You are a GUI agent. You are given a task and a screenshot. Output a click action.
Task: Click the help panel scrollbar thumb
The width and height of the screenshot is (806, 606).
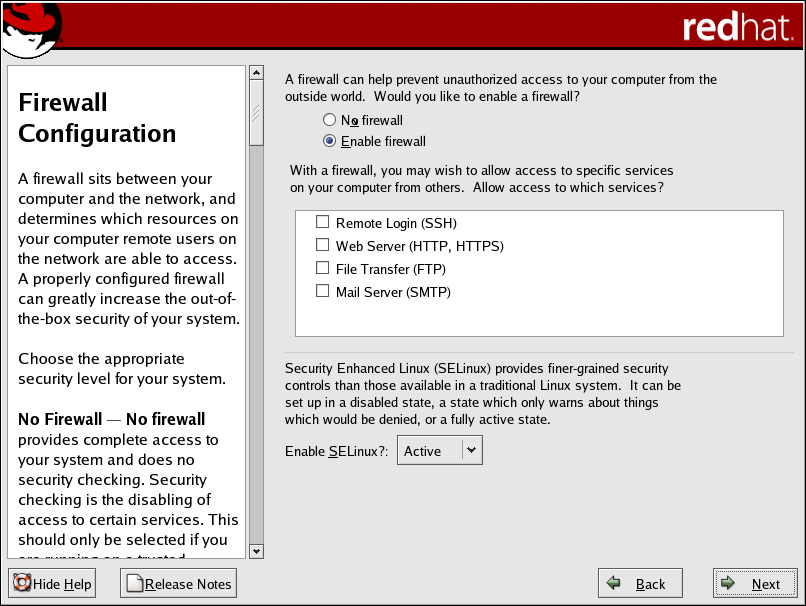pyautogui.click(x=256, y=113)
